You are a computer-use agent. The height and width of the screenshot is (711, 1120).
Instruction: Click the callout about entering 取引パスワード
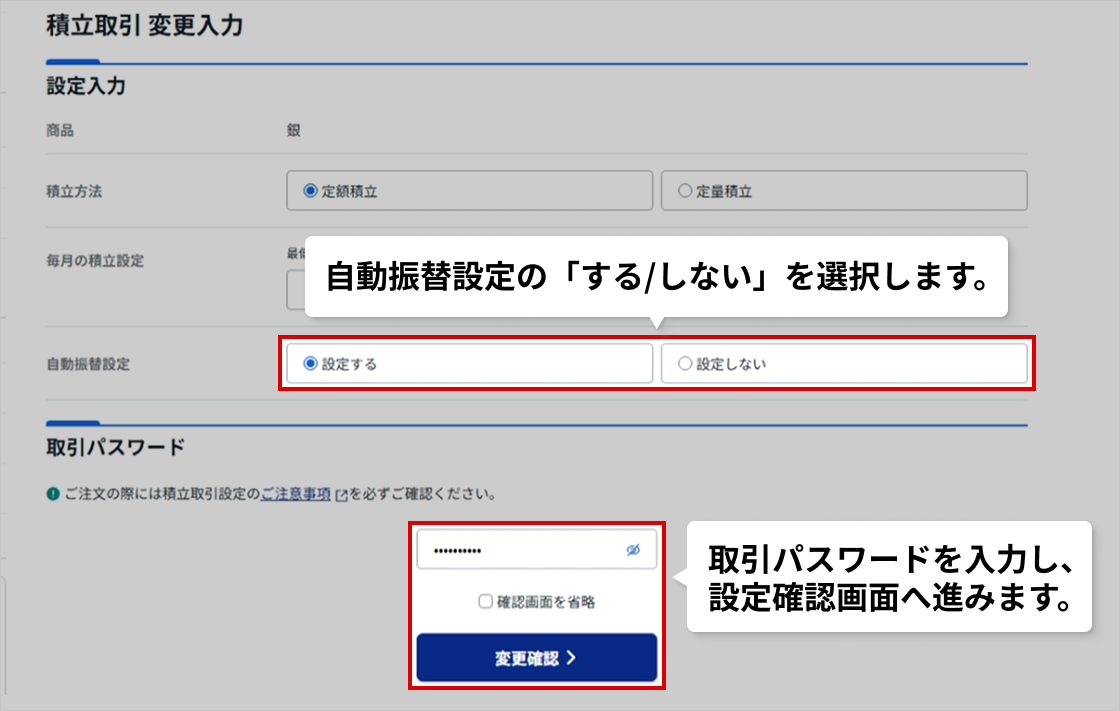[x=888, y=577]
